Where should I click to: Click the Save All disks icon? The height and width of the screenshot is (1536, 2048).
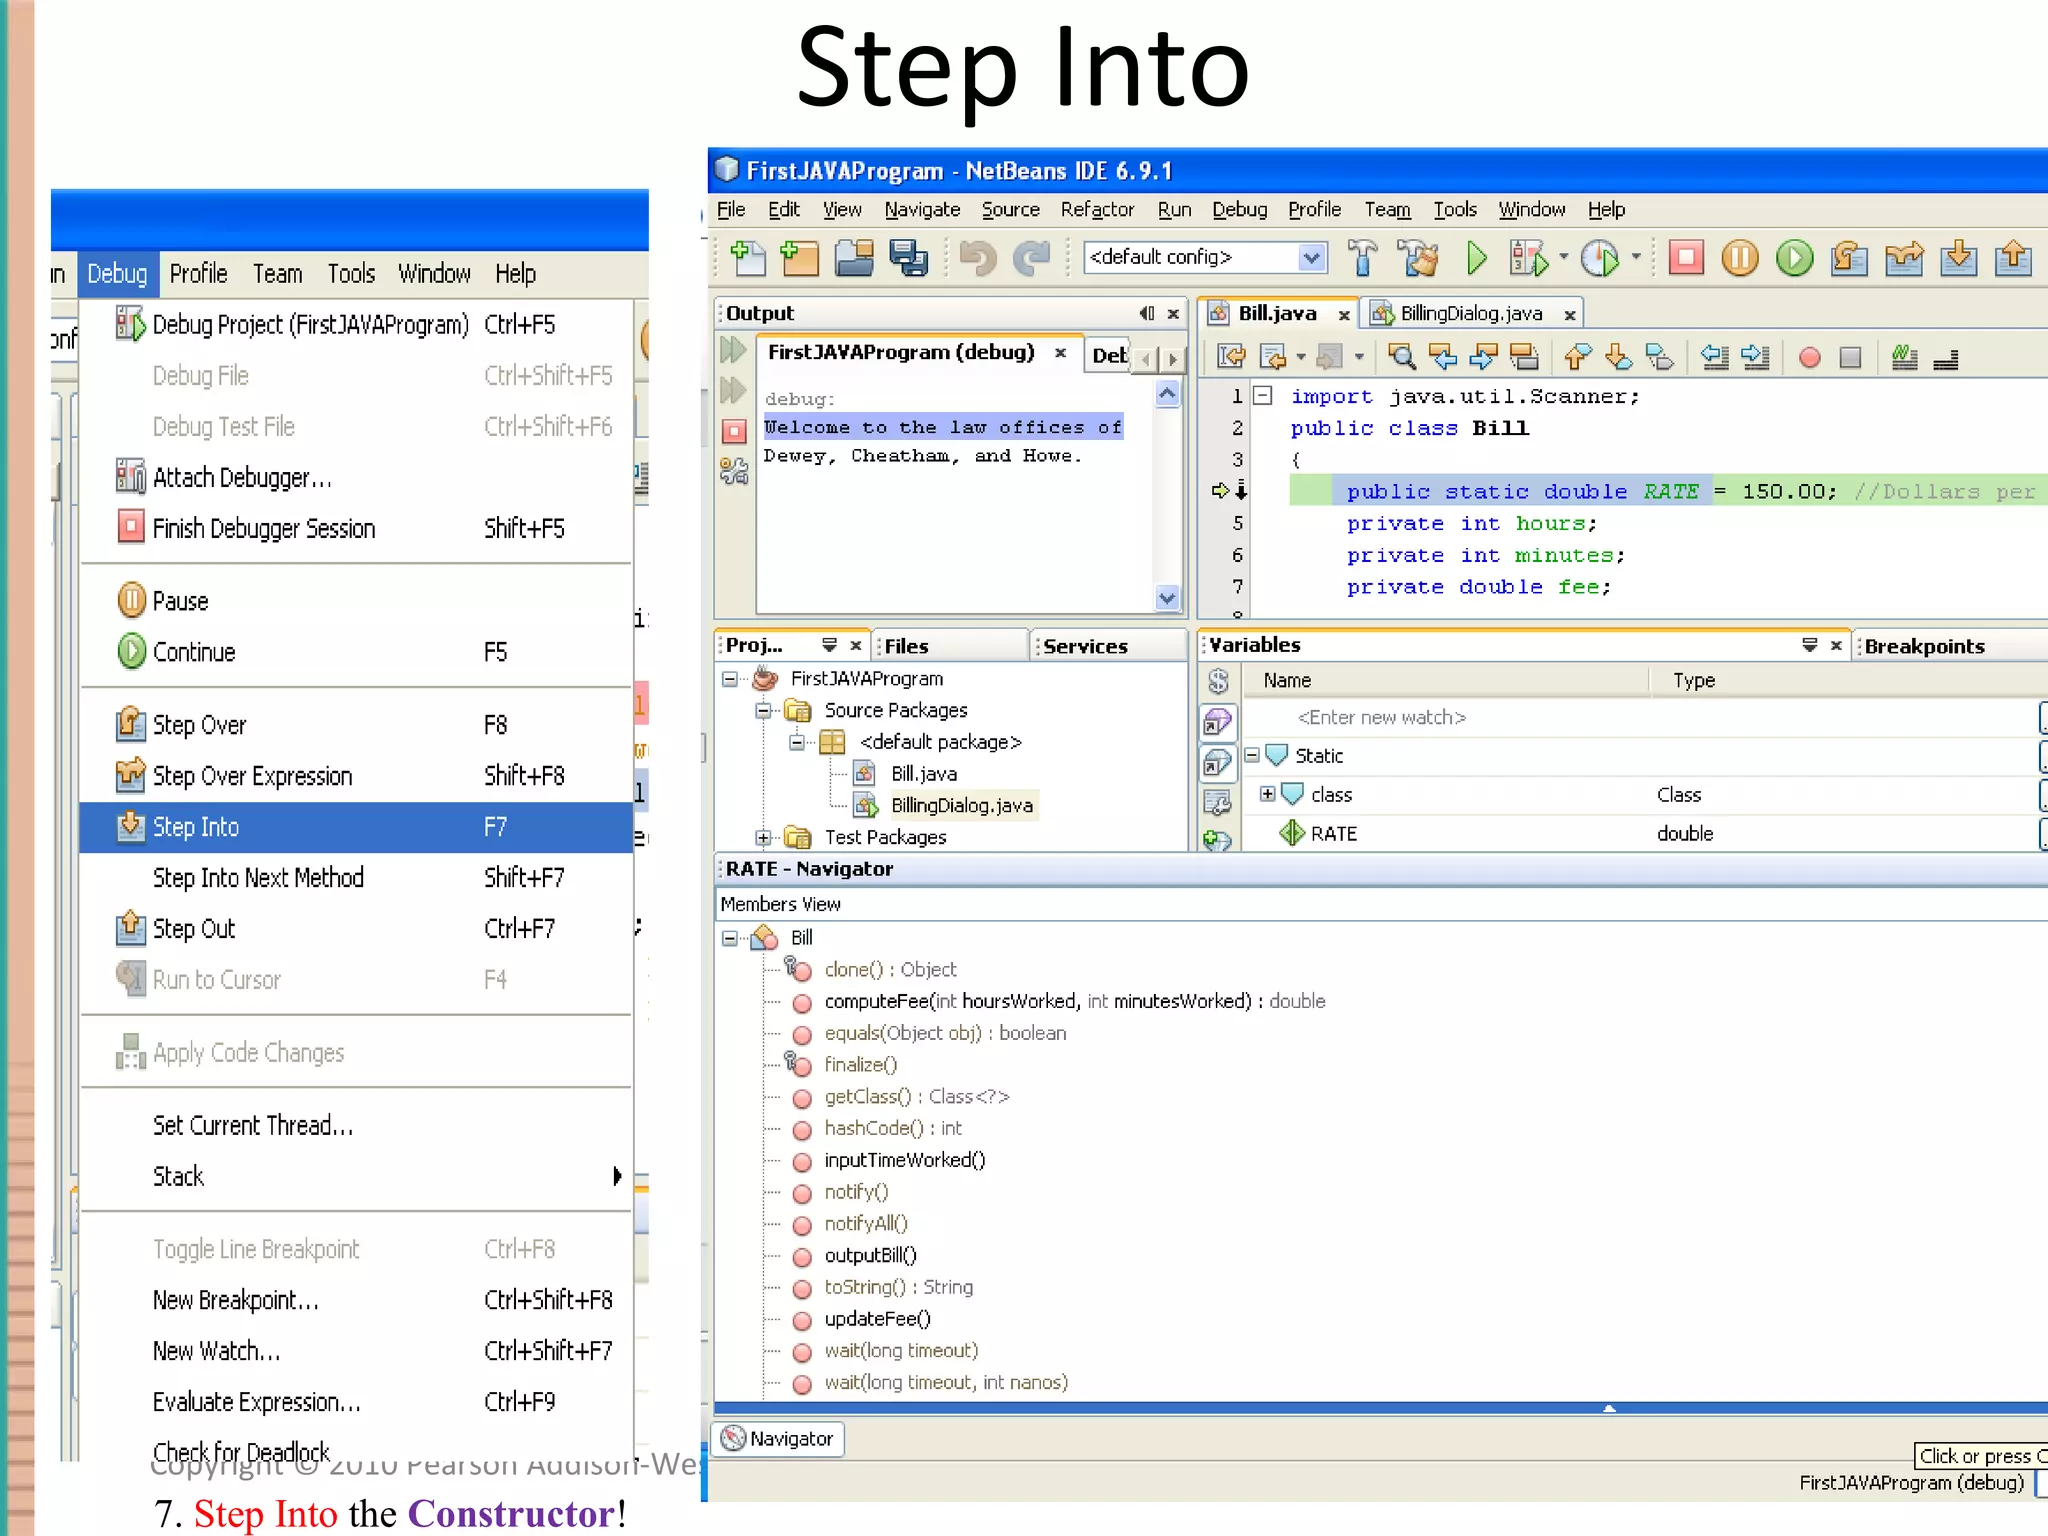click(908, 258)
